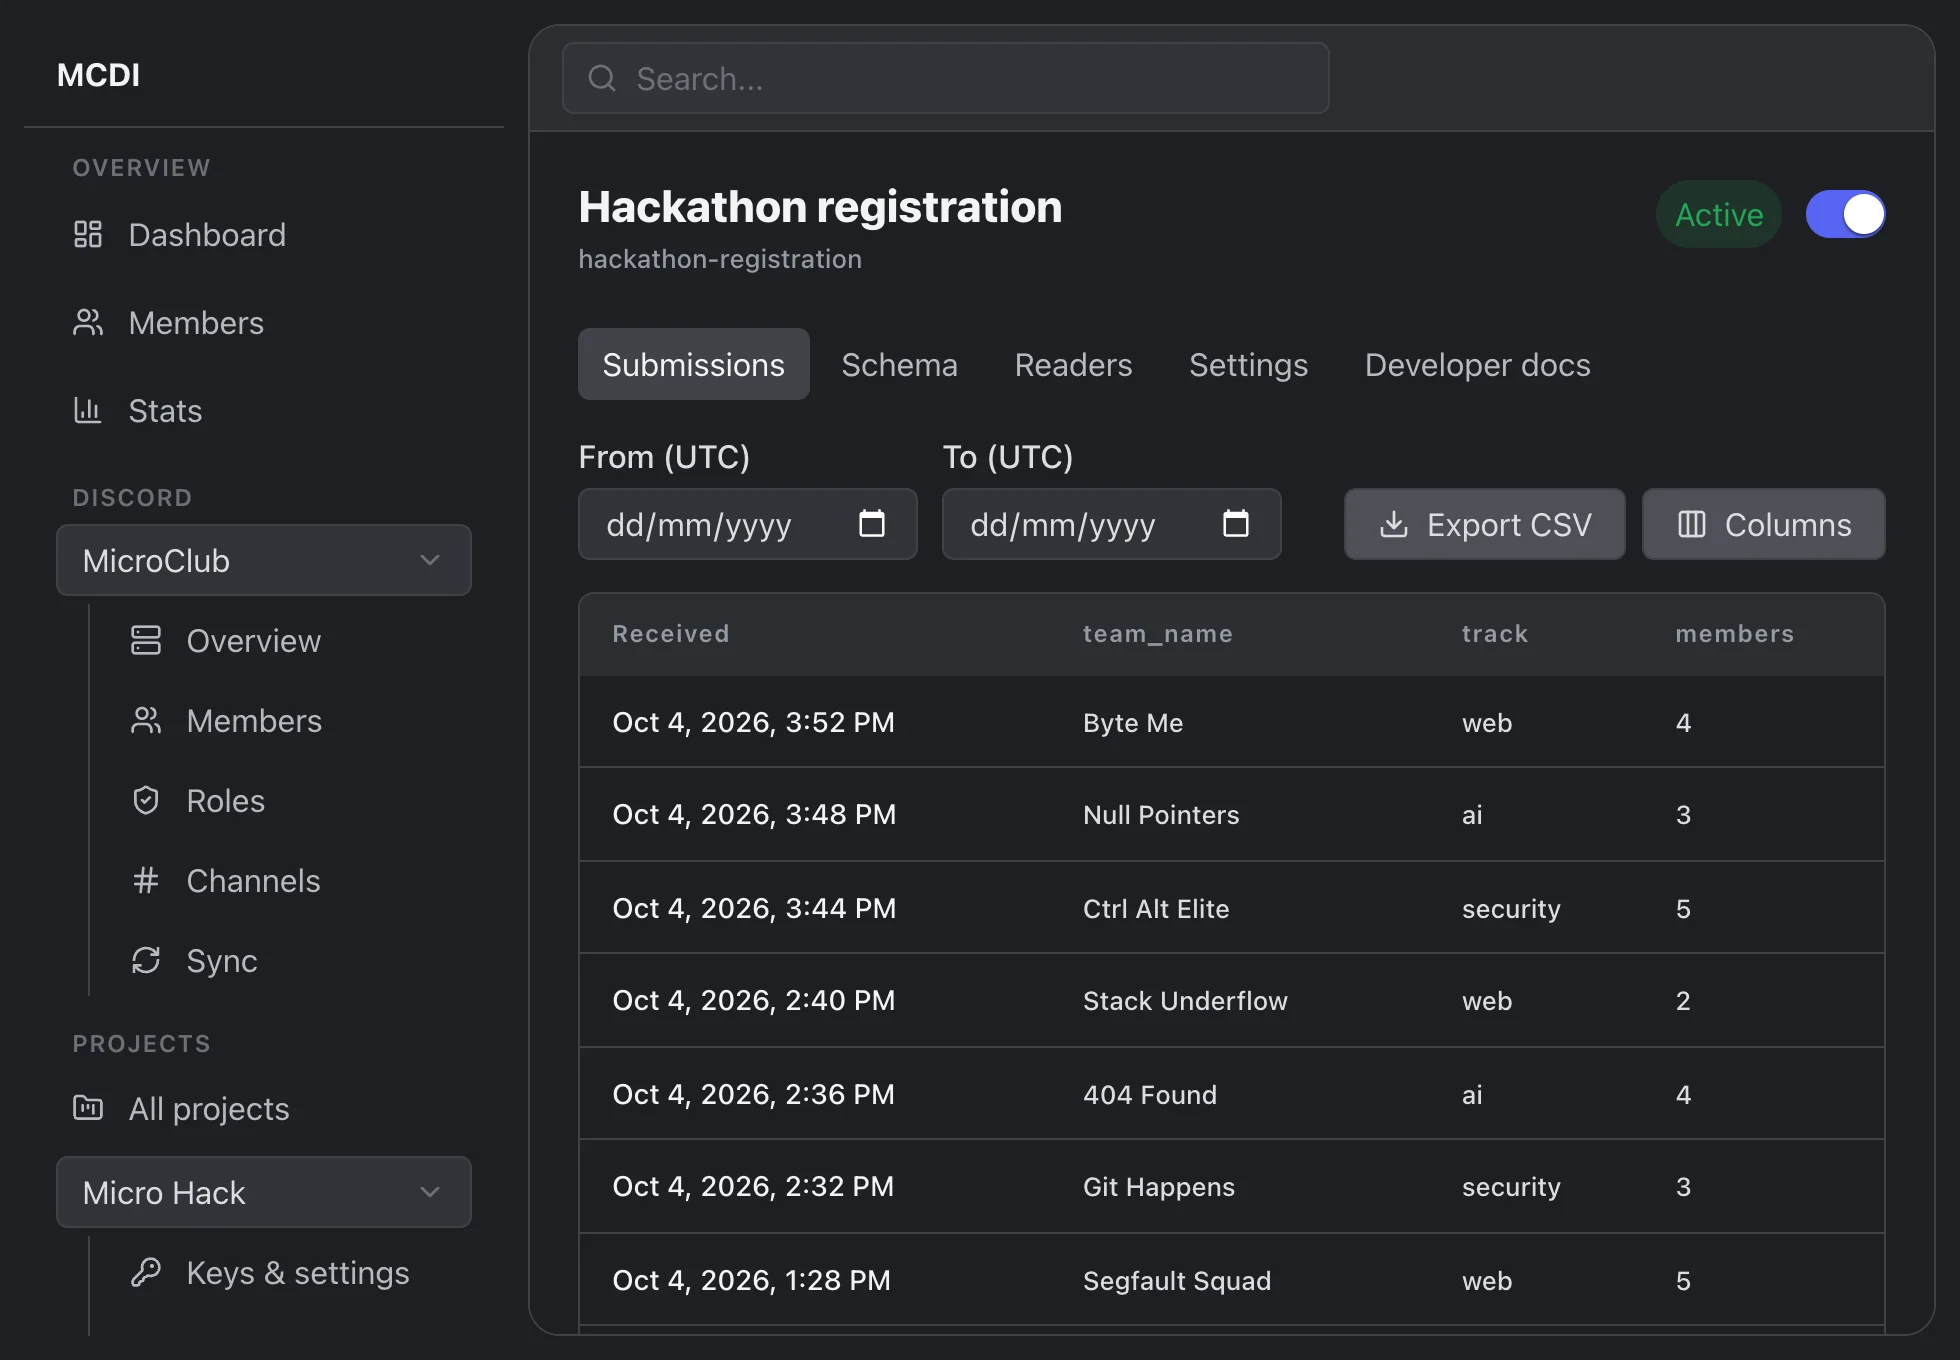Click the Members icon under MicroClub
1960x1360 pixels.
click(146, 720)
